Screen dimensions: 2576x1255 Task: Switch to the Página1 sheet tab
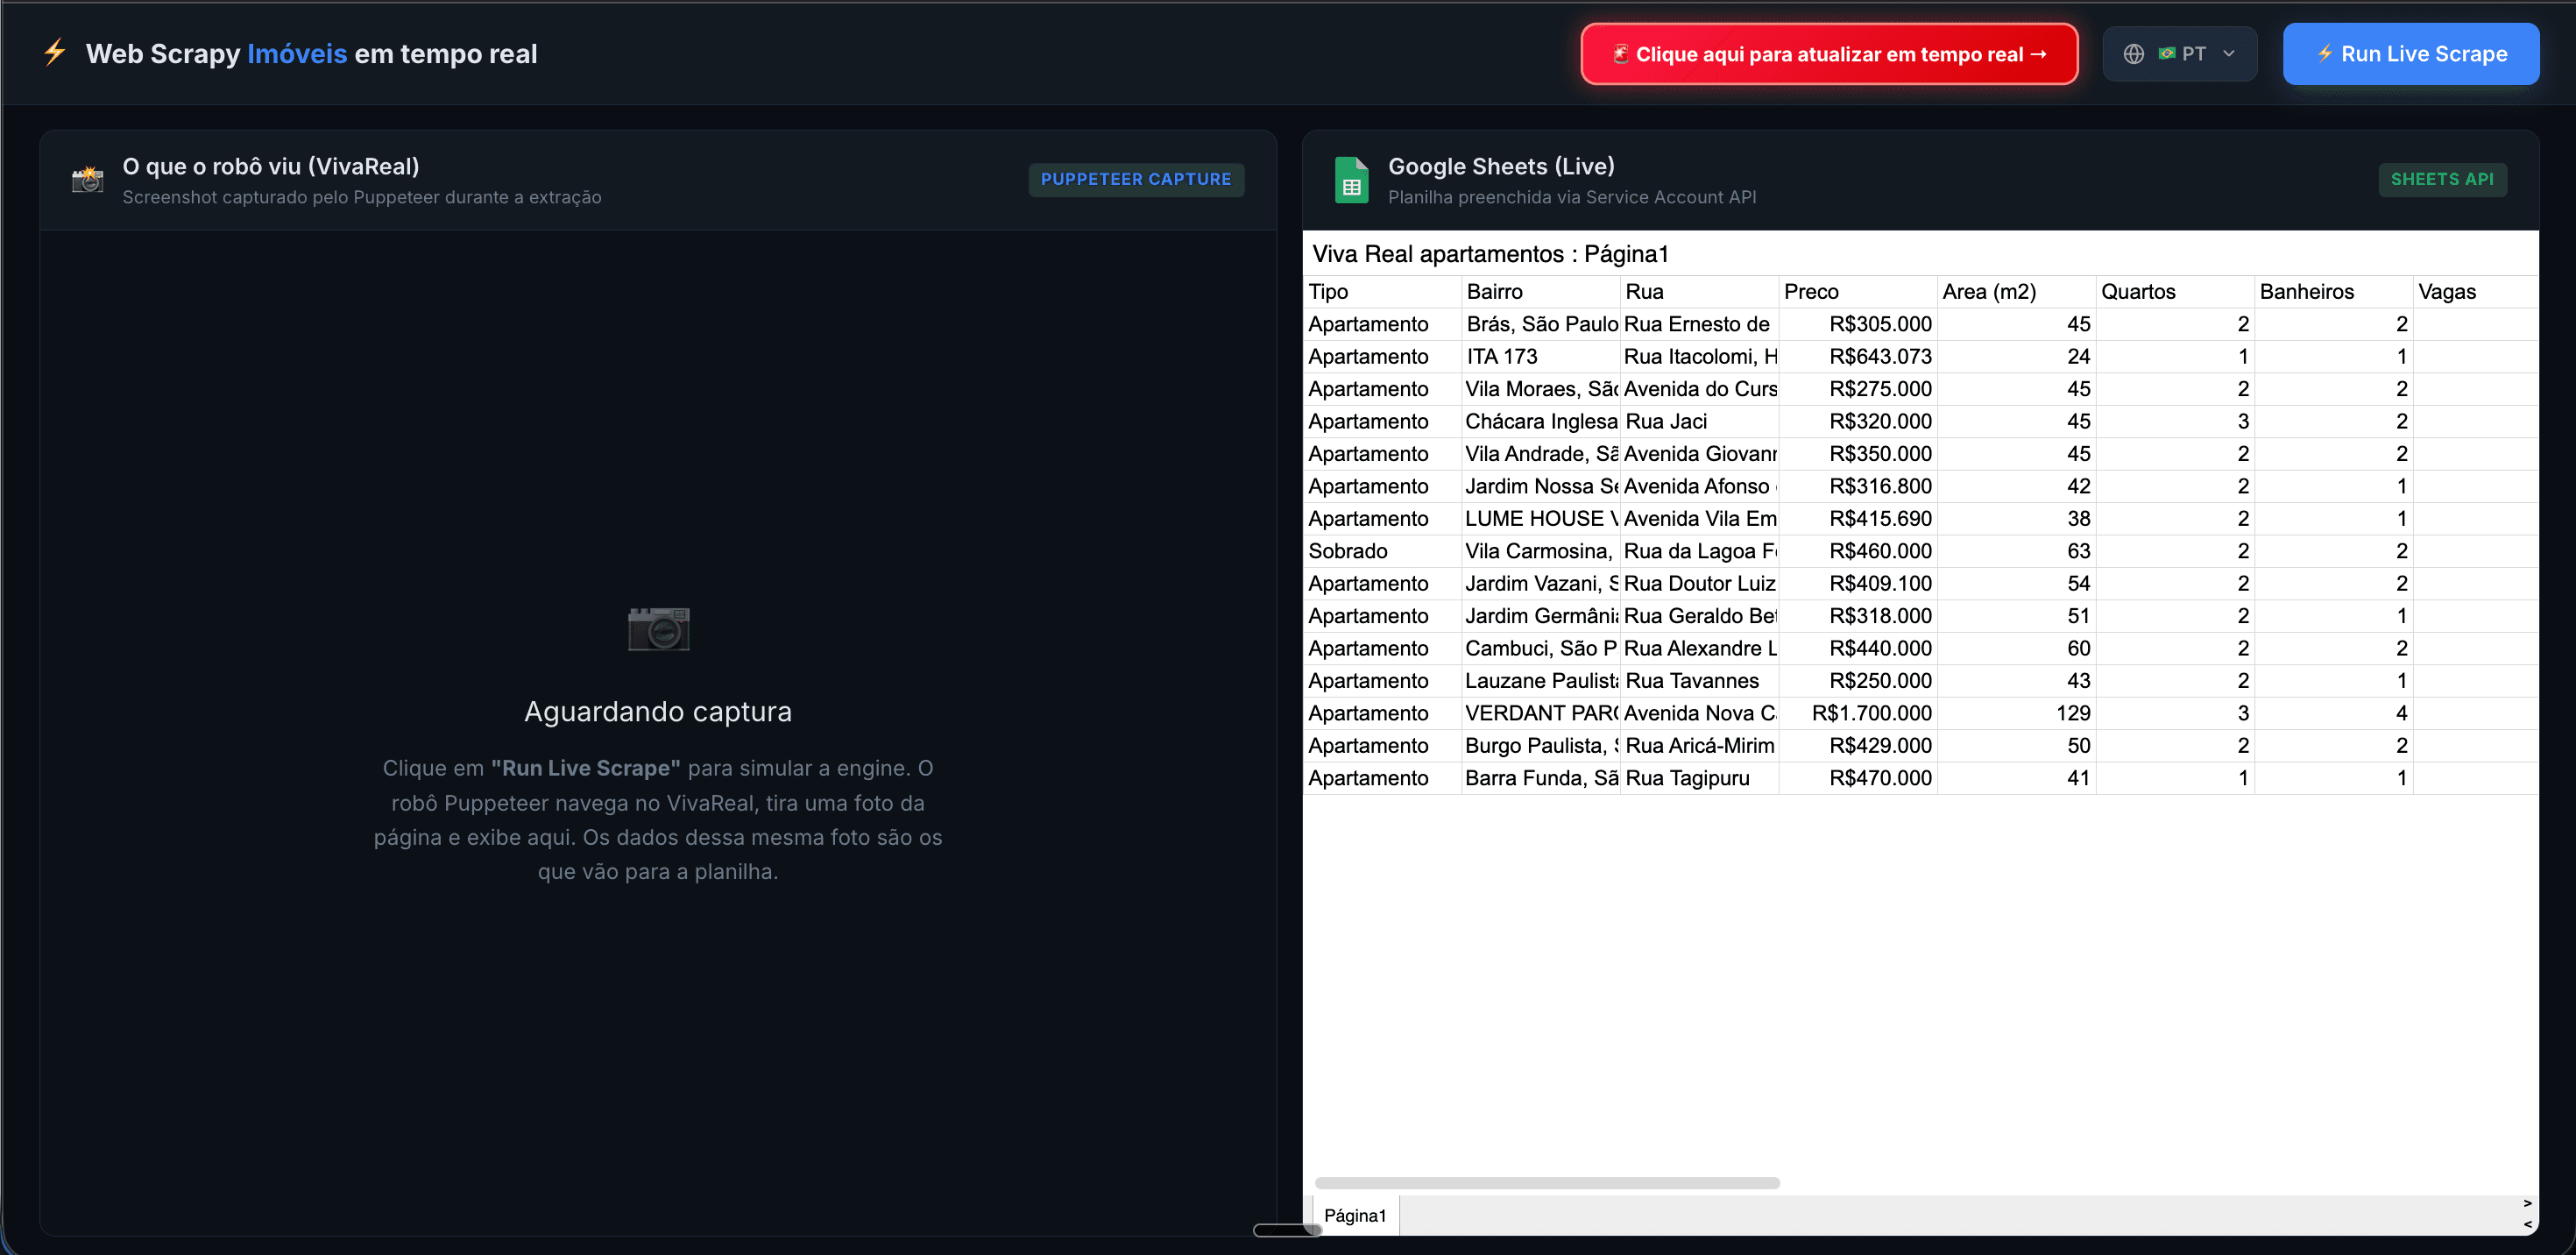[x=1355, y=1215]
